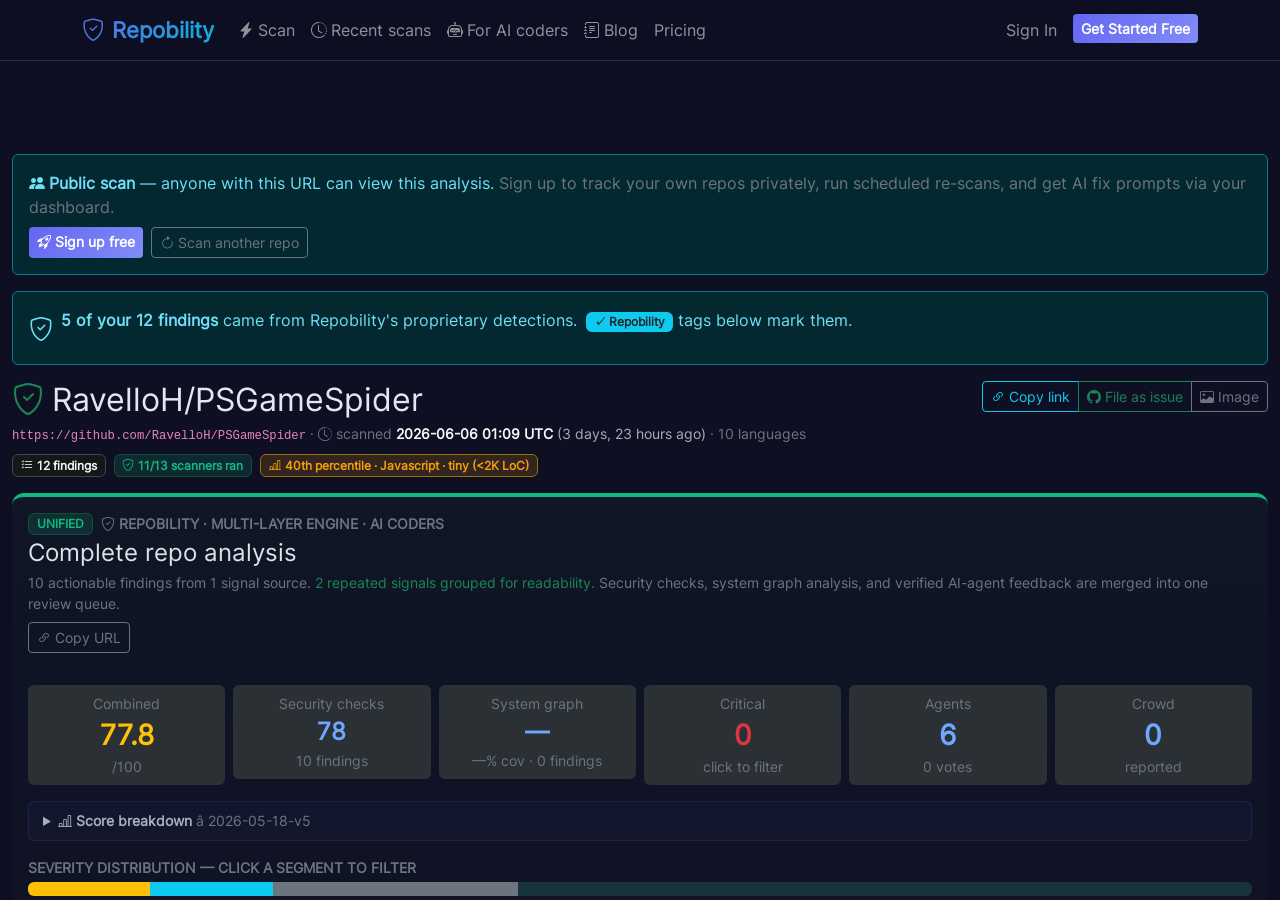Click the lightning bolt Scan icon
Image resolution: width=1280 pixels, height=900 pixels.
[x=246, y=30]
